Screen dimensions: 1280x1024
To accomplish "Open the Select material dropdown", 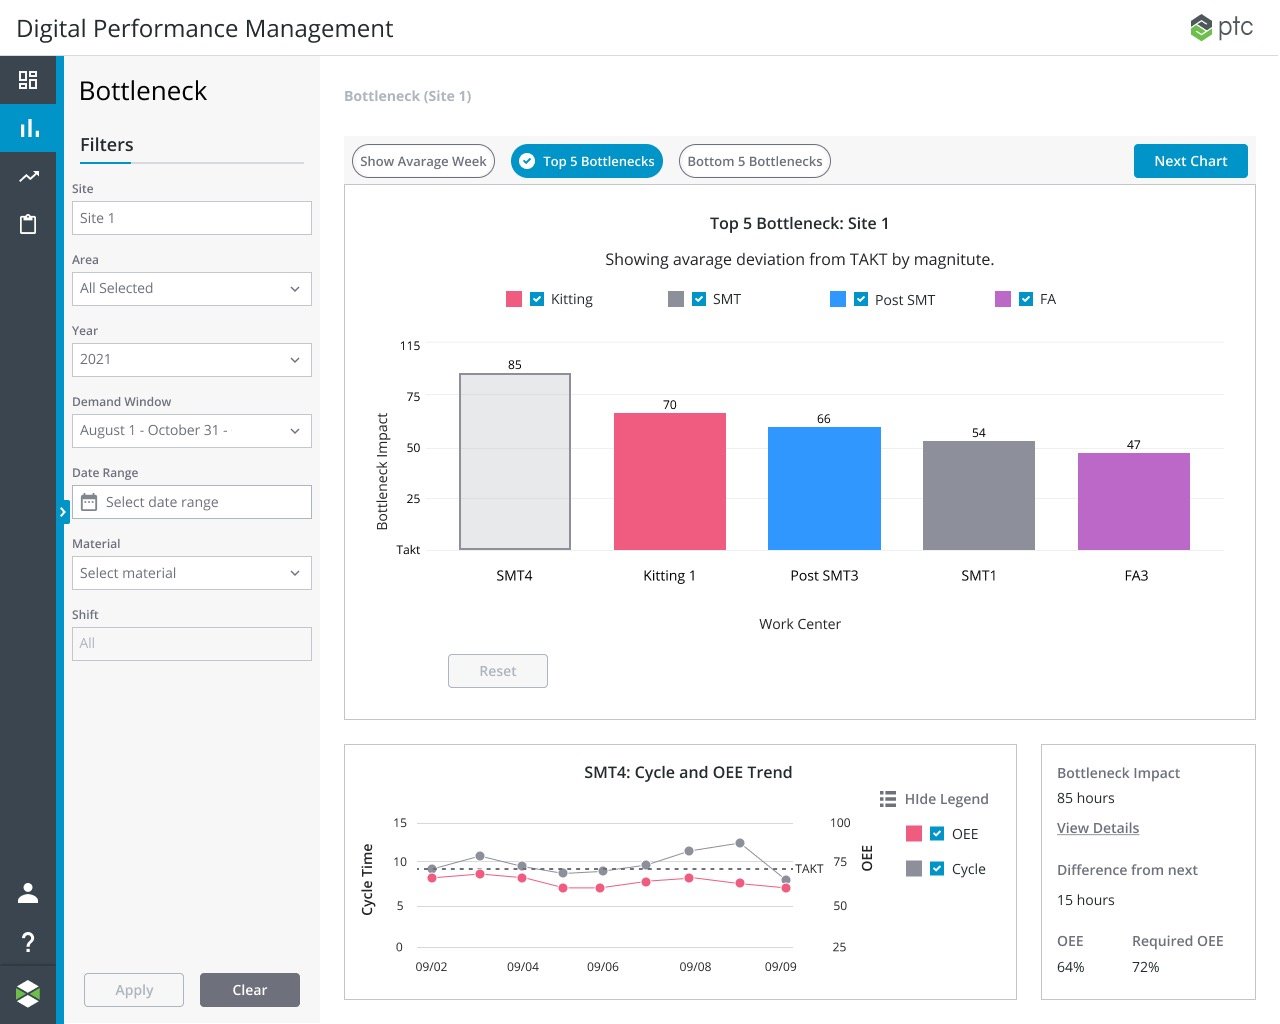I will click(x=192, y=573).
